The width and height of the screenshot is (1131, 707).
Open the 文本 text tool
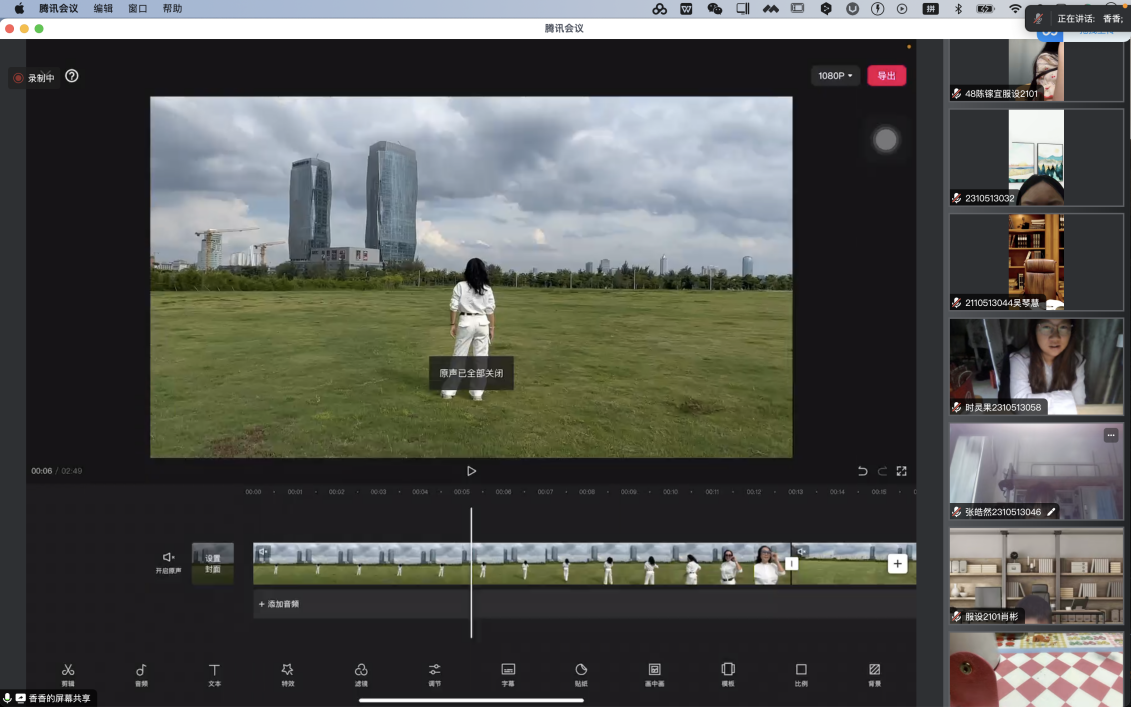coord(214,673)
